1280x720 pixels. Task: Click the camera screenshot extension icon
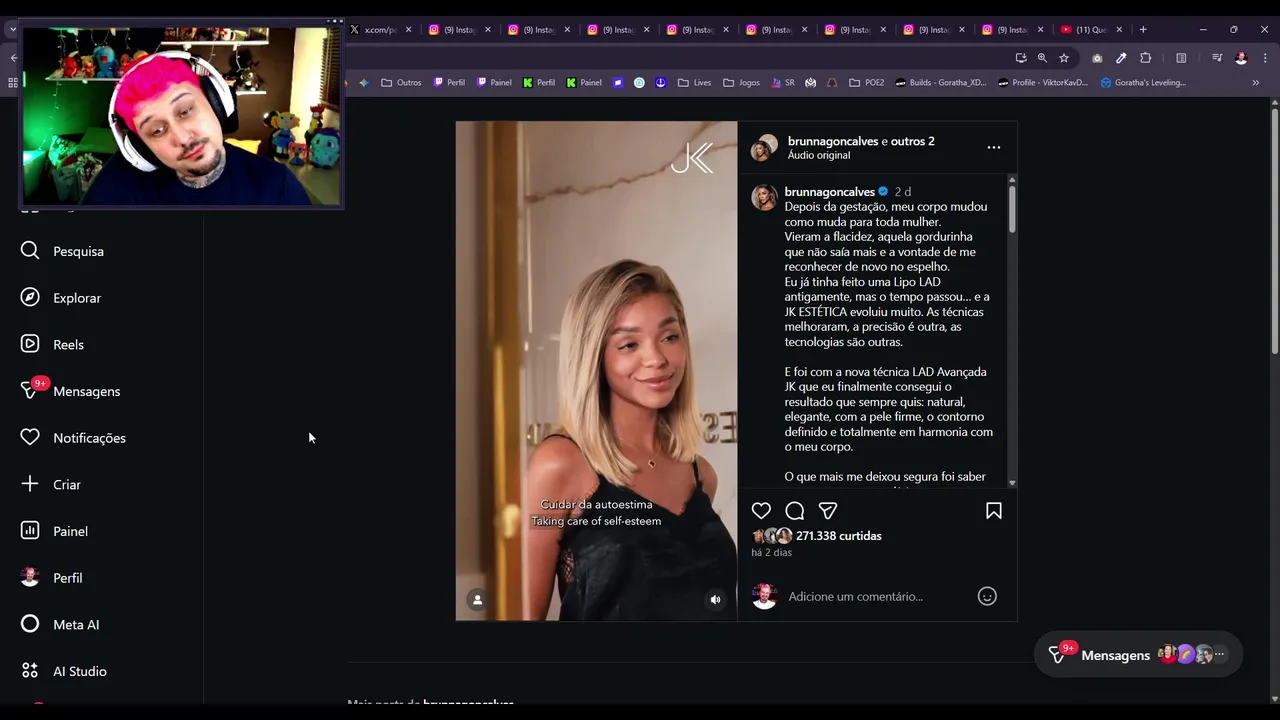[x=1097, y=58]
